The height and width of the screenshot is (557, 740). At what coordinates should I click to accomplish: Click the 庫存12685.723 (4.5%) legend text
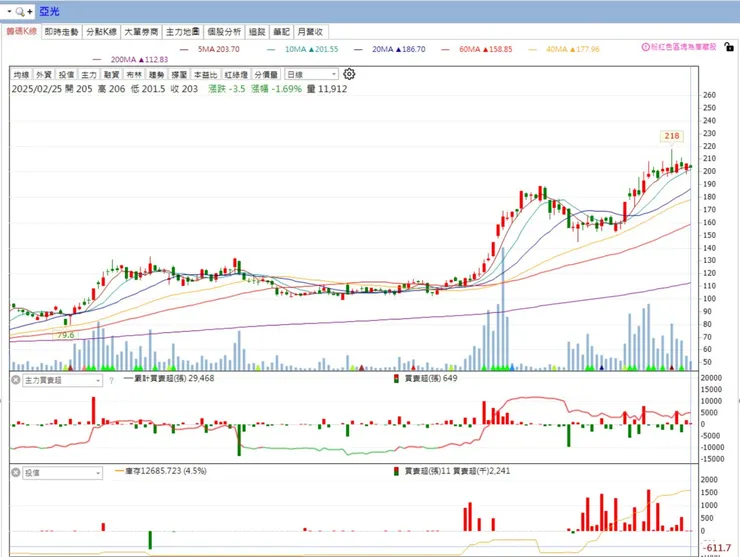click(166, 471)
